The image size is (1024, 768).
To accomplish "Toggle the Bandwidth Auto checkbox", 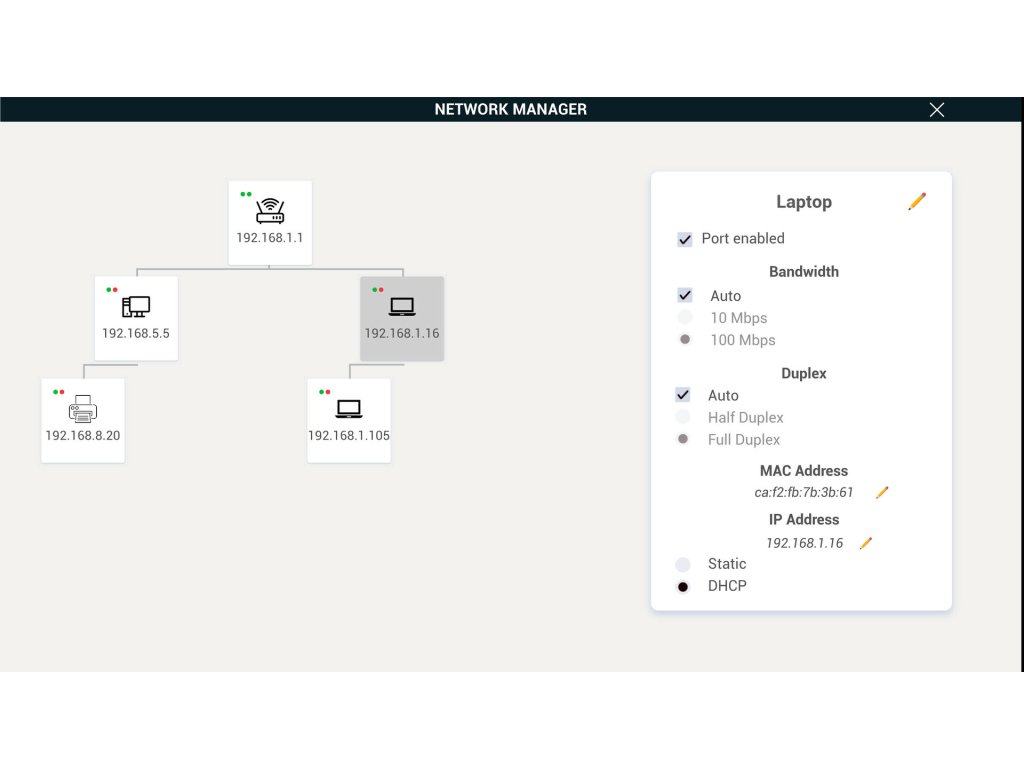I will click(x=685, y=296).
